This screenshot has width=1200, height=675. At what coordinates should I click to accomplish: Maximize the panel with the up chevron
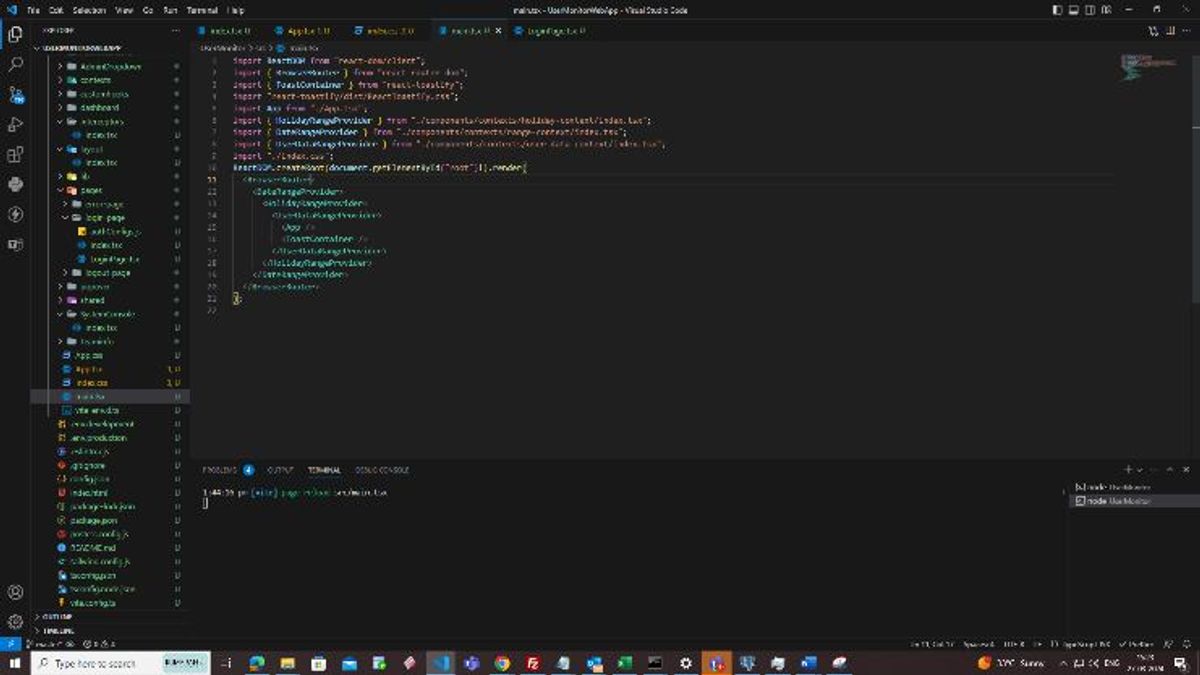[1168, 469]
